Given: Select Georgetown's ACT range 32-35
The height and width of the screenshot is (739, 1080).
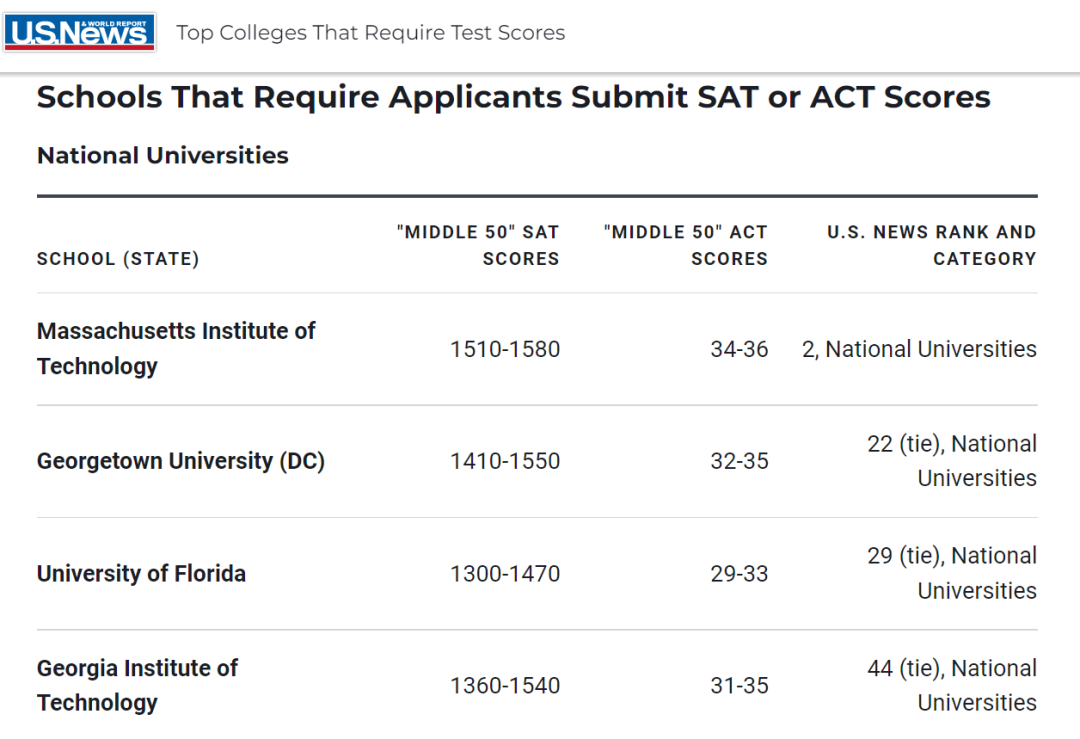Looking at the screenshot, I should point(739,461).
